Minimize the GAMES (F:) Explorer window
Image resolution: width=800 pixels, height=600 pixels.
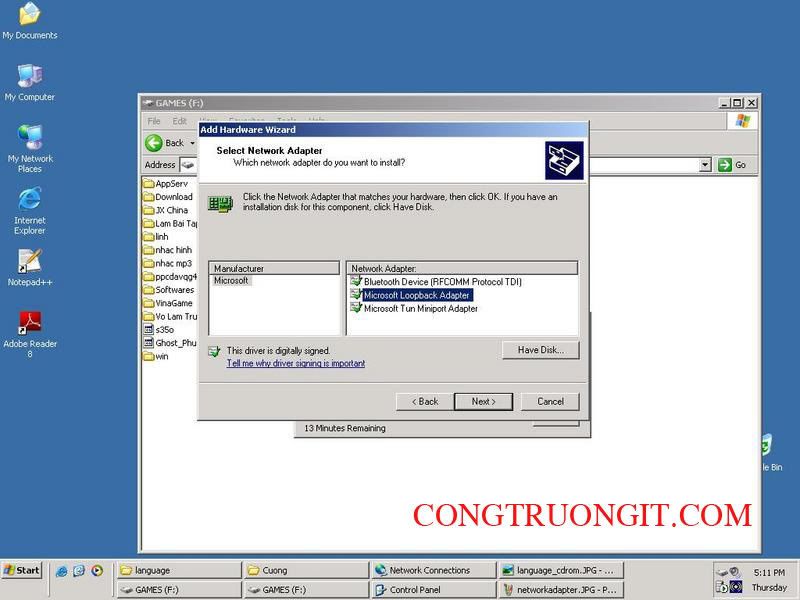724,103
